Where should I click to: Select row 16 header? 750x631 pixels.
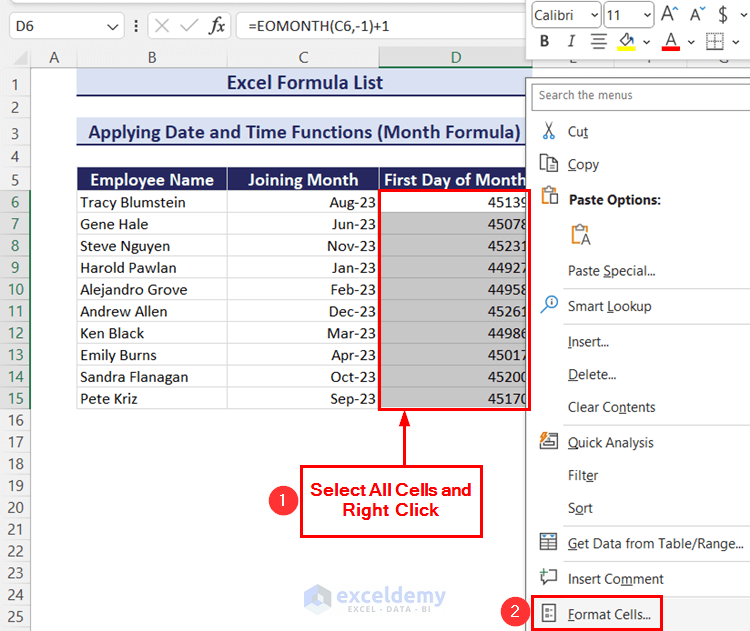15,420
